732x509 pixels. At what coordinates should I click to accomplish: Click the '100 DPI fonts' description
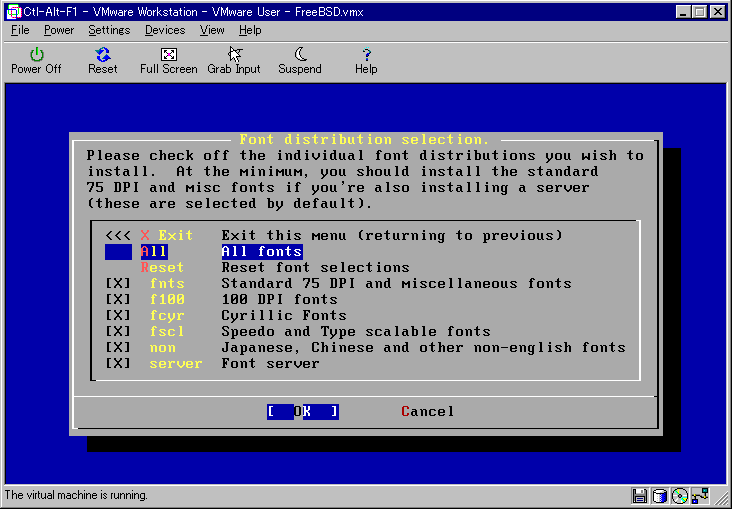(x=279, y=299)
